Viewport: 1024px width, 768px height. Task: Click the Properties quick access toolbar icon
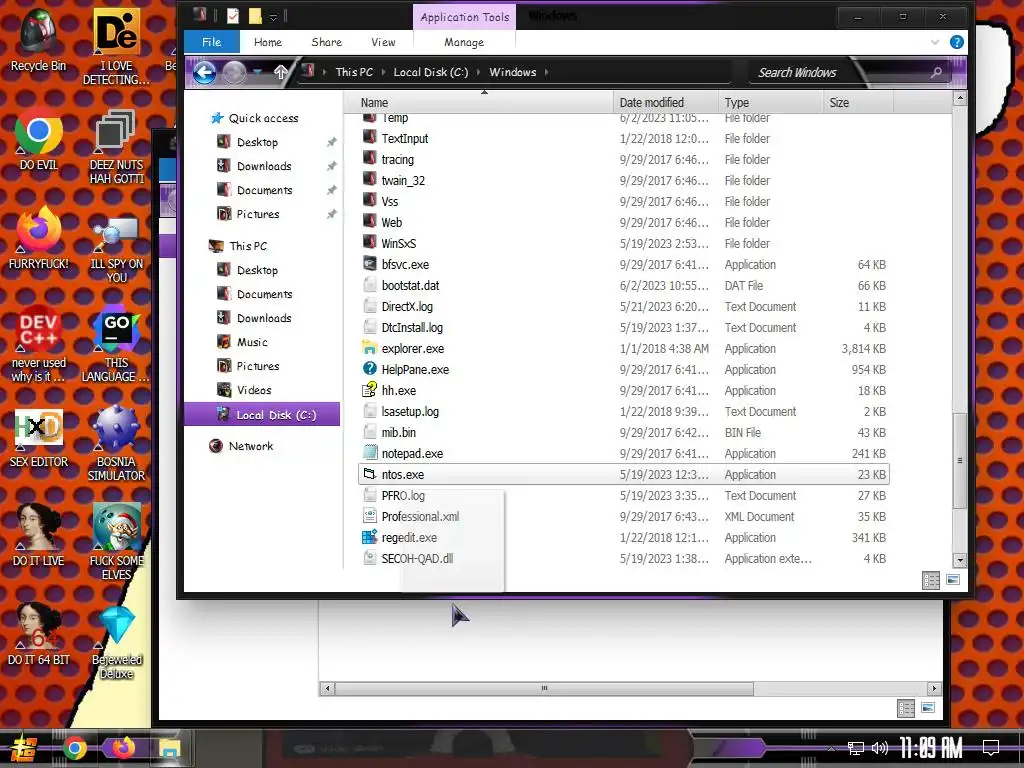[232, 16]
